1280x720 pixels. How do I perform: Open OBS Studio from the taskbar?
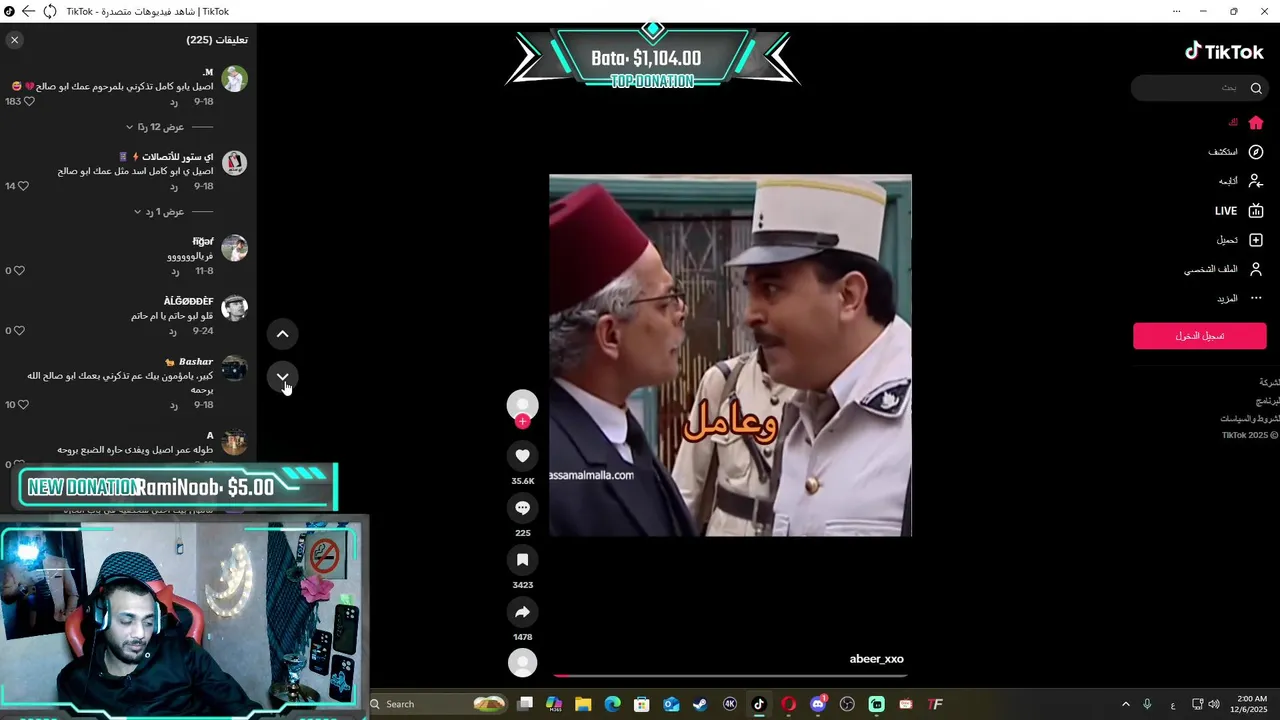(x=847, y=704)
